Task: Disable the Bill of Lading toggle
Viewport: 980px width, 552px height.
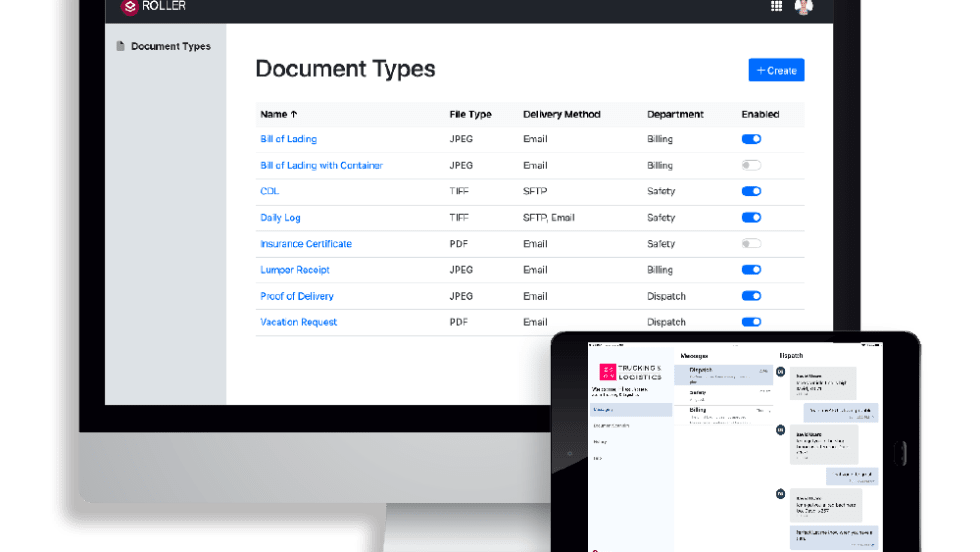Action: click(751, 140)
